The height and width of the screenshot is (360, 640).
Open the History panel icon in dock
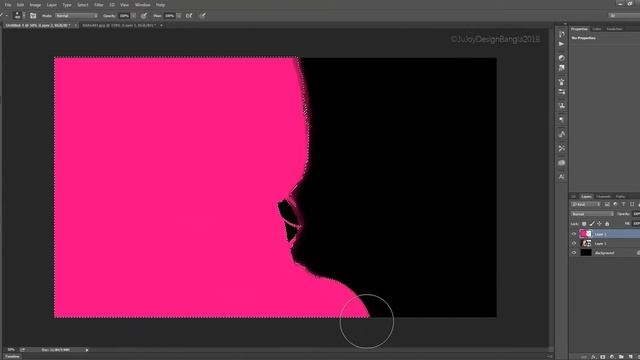[x=562, y=34]
